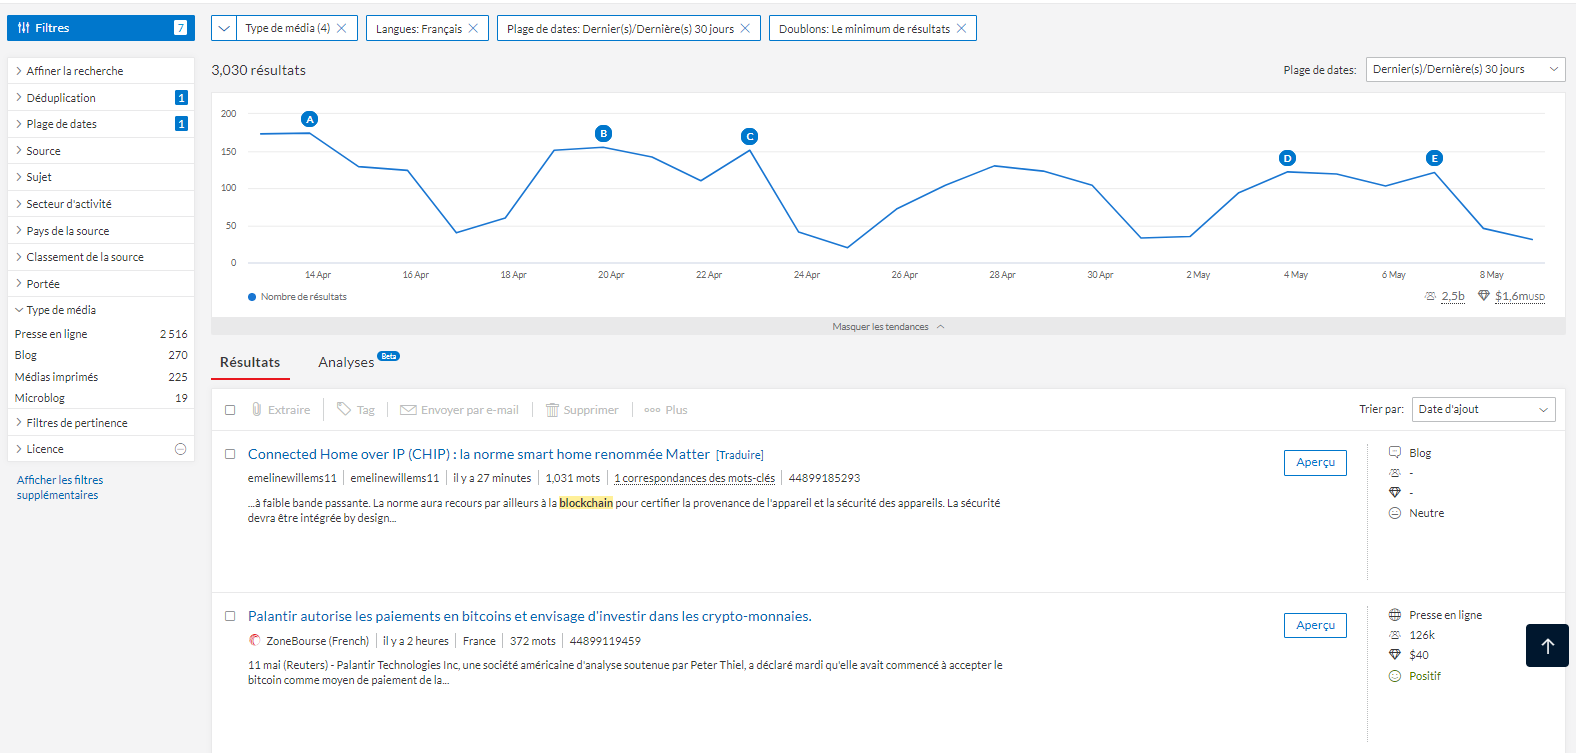Click 1 correspondances des mots-clés link
1576x753 pixels.
click(695, 478)
